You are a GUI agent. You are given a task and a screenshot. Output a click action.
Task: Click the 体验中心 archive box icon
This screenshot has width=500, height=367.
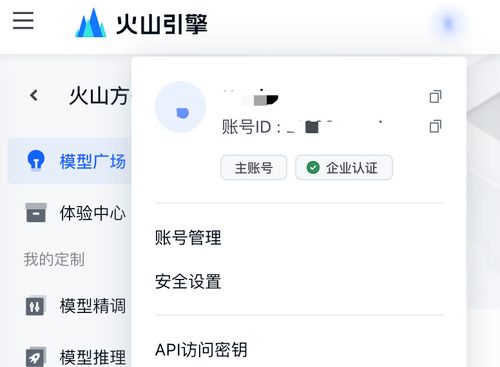[x=36, y=212]
